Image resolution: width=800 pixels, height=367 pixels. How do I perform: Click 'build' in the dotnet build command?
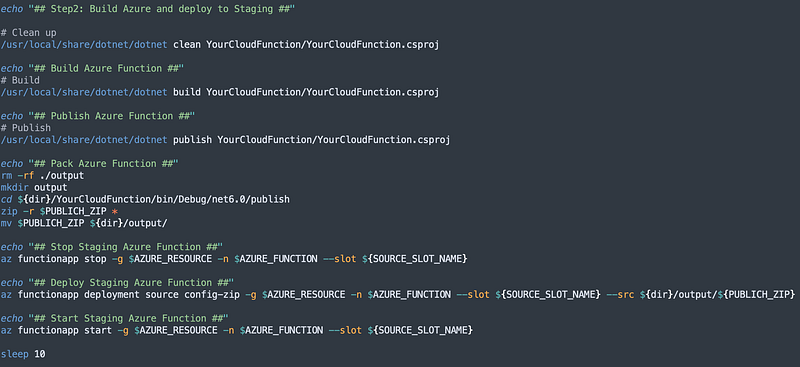point(187,92)
